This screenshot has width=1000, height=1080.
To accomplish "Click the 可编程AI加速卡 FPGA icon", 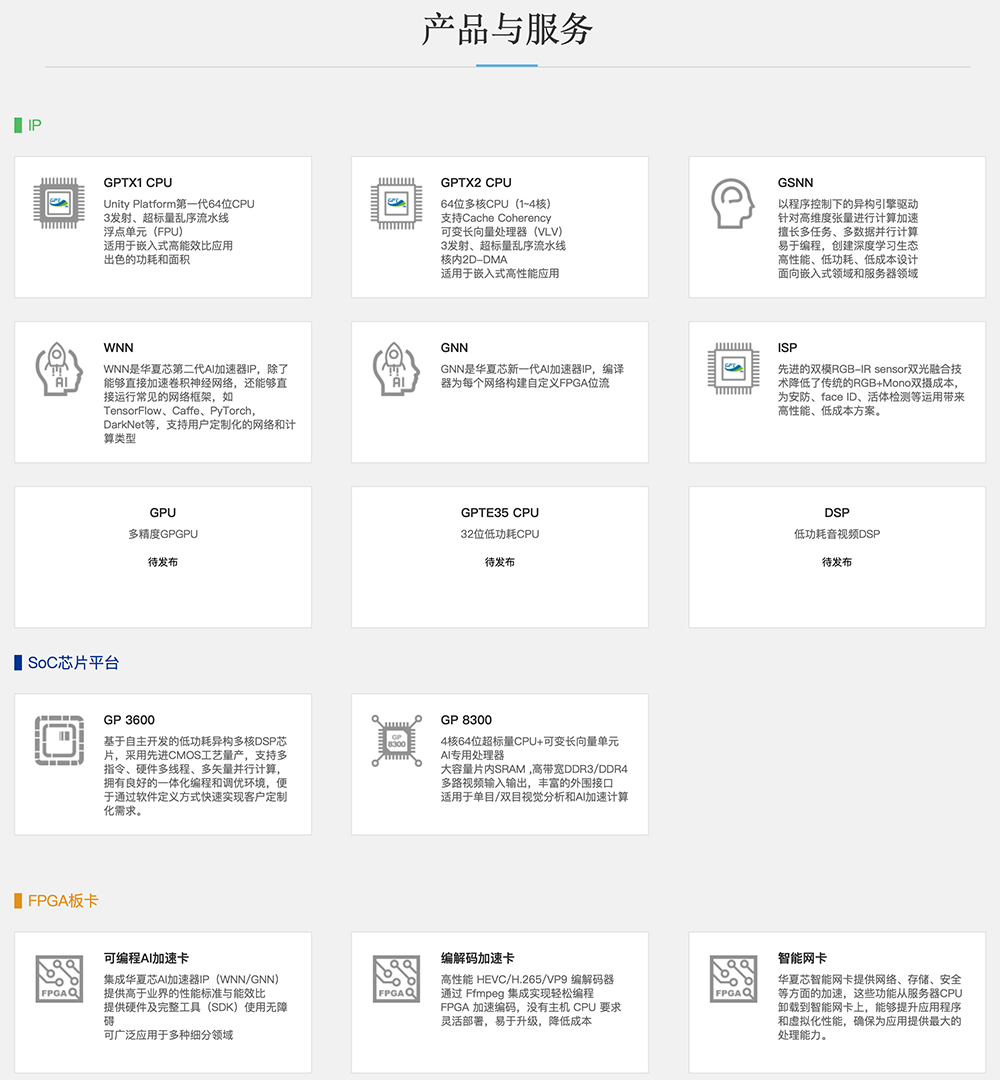I will 59,978.
